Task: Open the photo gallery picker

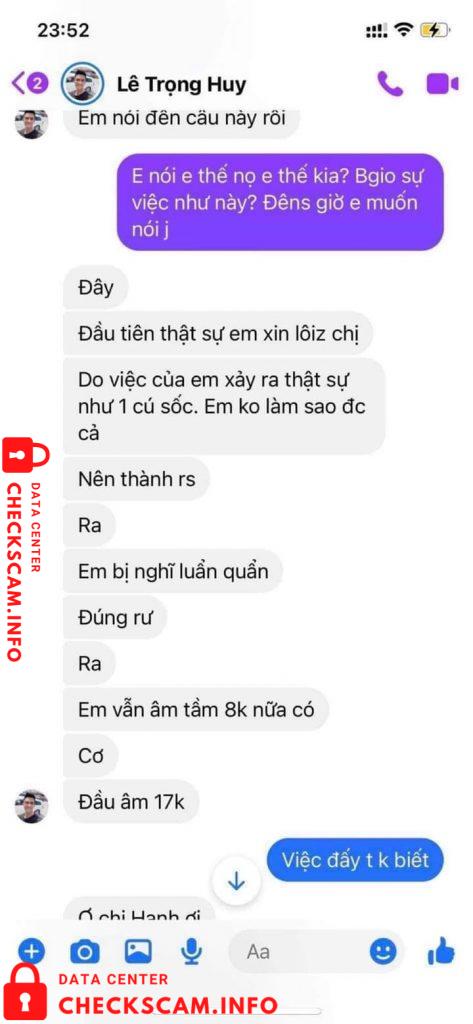Action: coord(139,952)
